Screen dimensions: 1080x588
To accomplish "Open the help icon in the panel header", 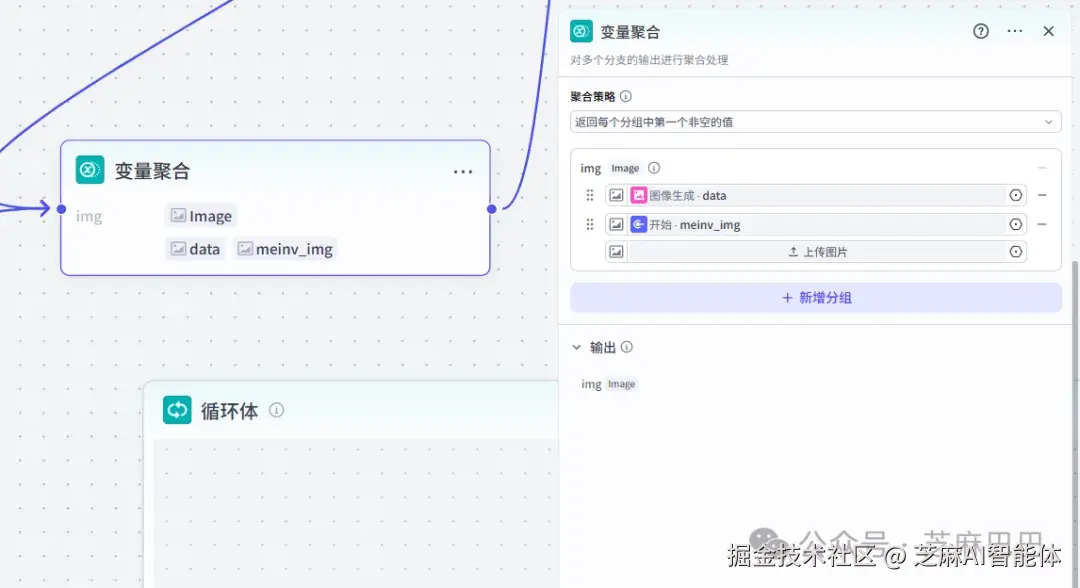I will (x=980, y=31).
